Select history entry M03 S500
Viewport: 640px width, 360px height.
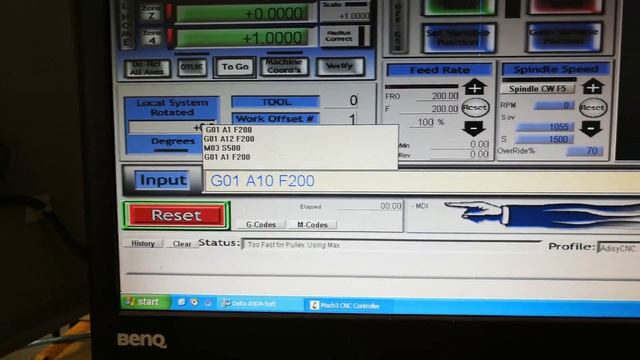(x=222, y=148)
